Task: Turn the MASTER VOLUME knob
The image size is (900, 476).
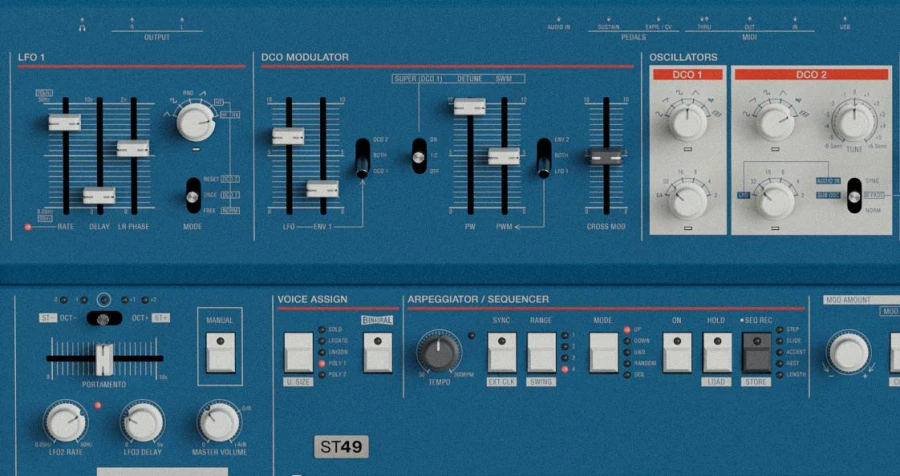Action: pyautogui.click(x=219, y=422)
